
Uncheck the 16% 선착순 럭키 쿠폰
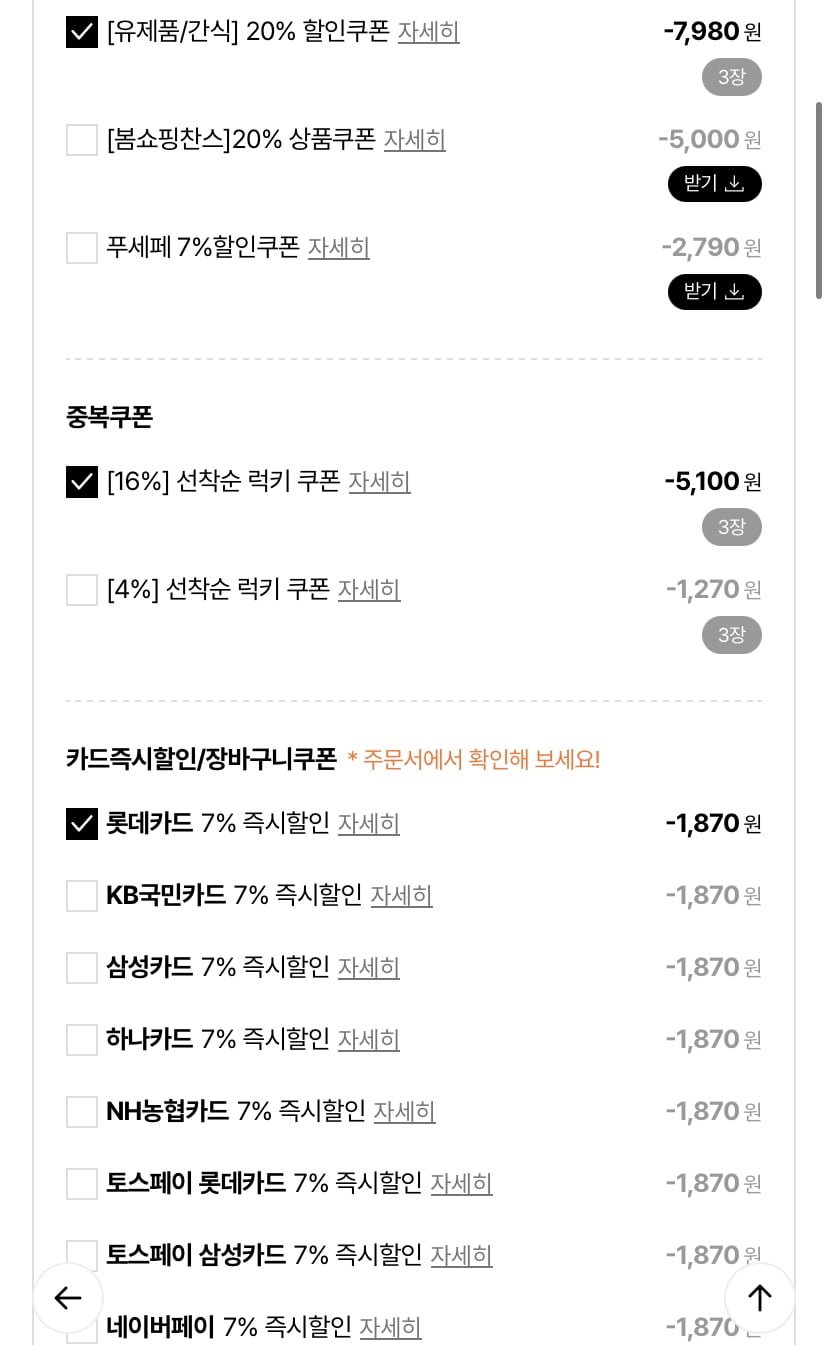pos(82,482)
